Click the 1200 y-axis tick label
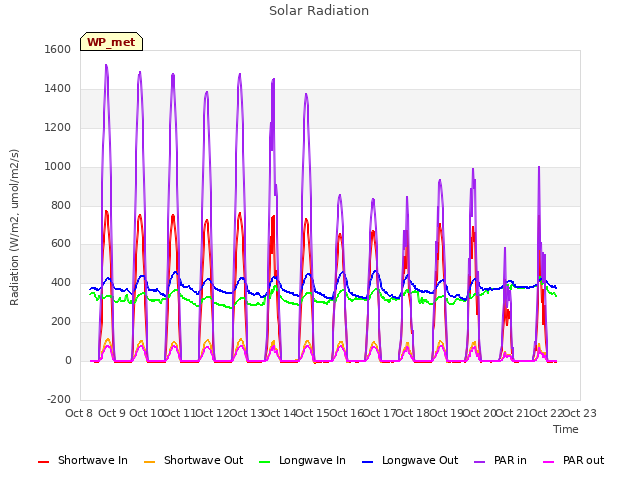640x480 pixels. pyautogui.click(x=58, y=127)
